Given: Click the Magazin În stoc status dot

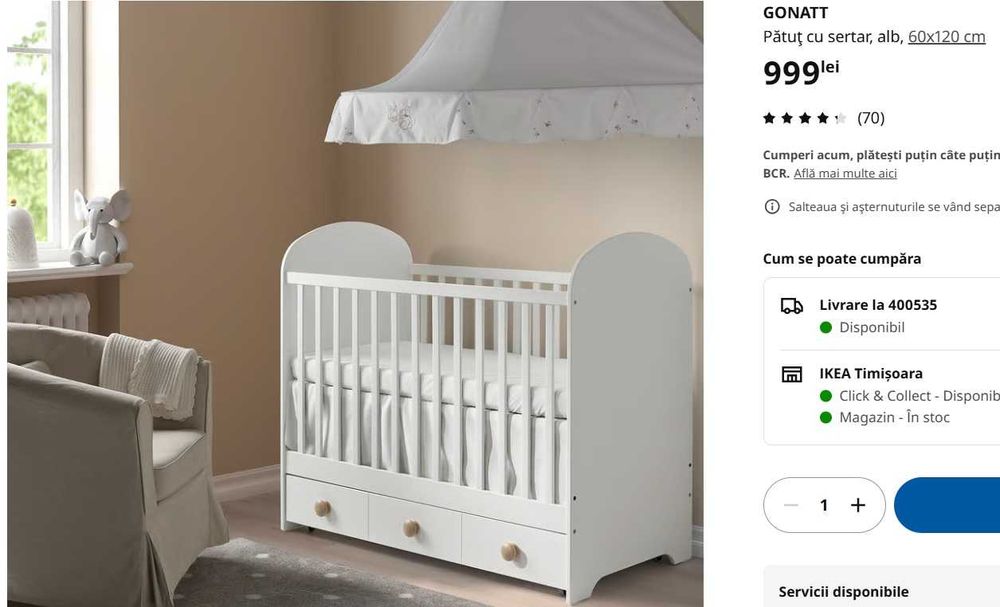Looking at the screenshot, I should [x=826, y=418].
